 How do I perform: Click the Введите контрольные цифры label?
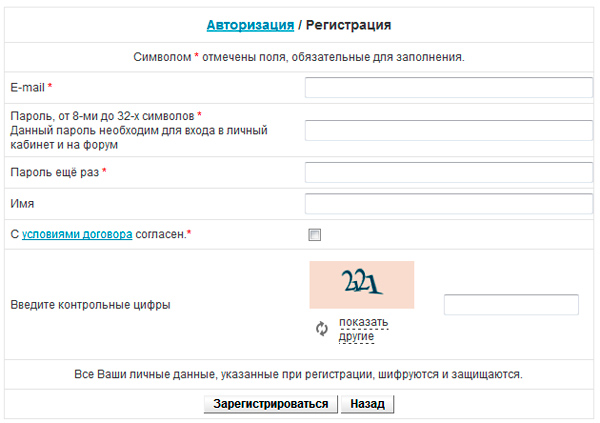(90, 305)
